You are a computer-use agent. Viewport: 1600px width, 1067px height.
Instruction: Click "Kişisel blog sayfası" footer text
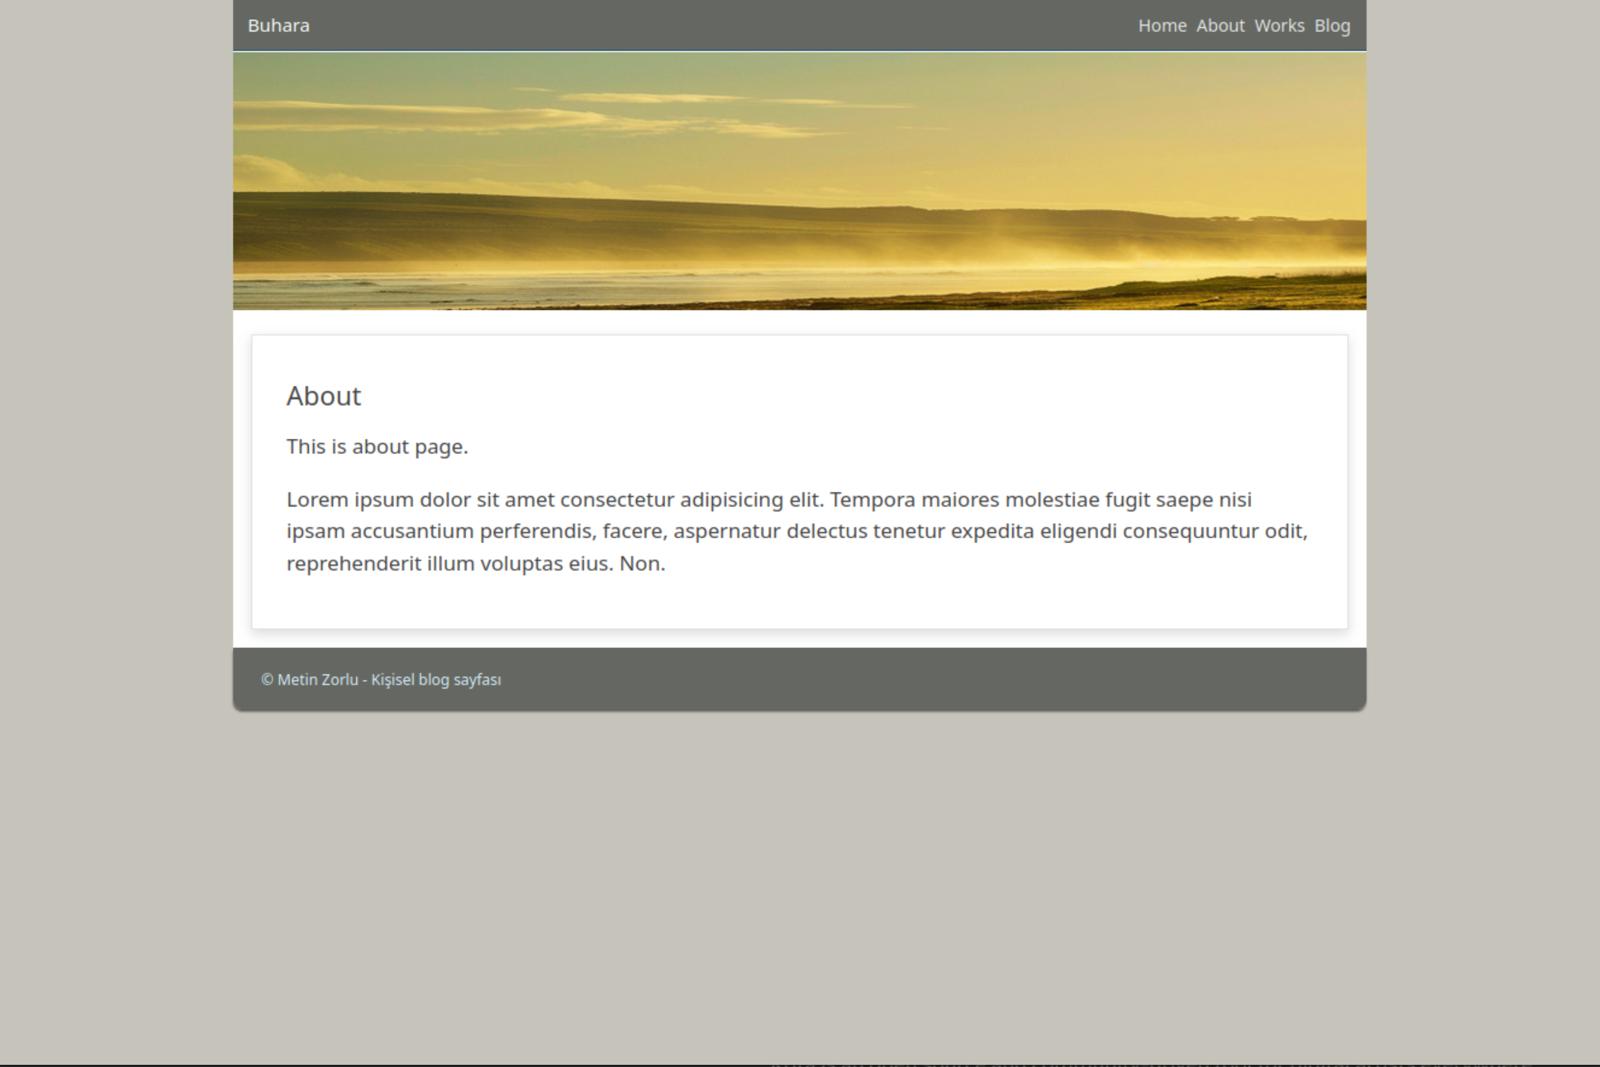(x=436, y=680)
